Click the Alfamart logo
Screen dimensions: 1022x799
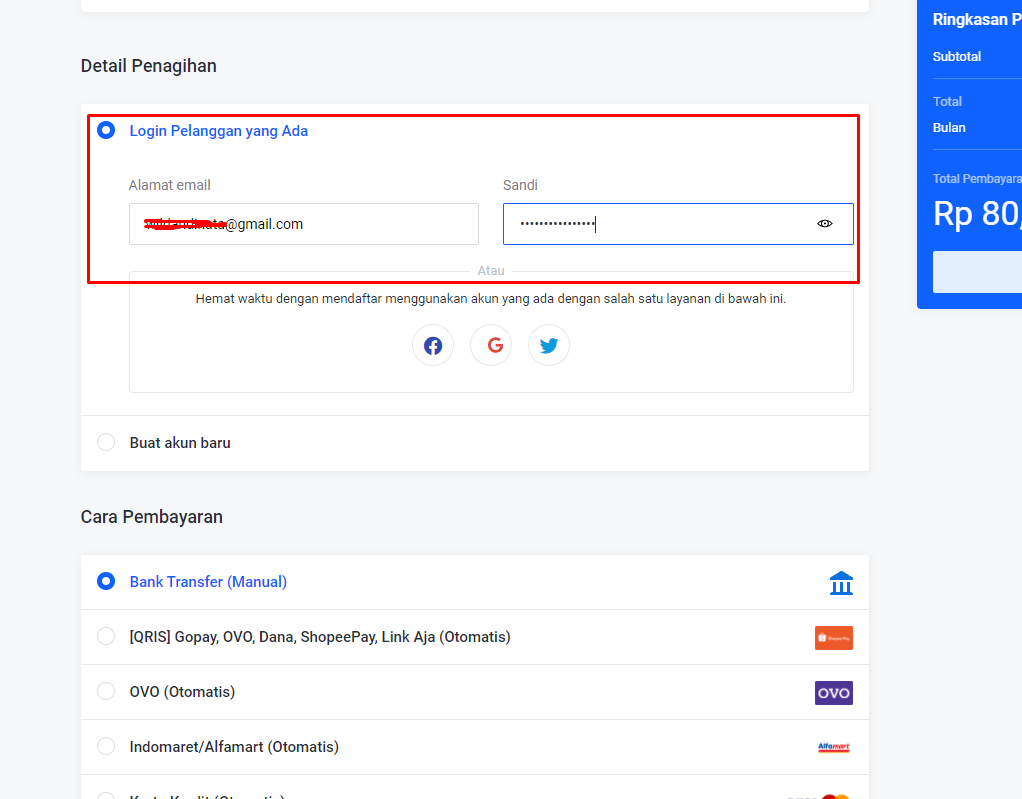833,747
